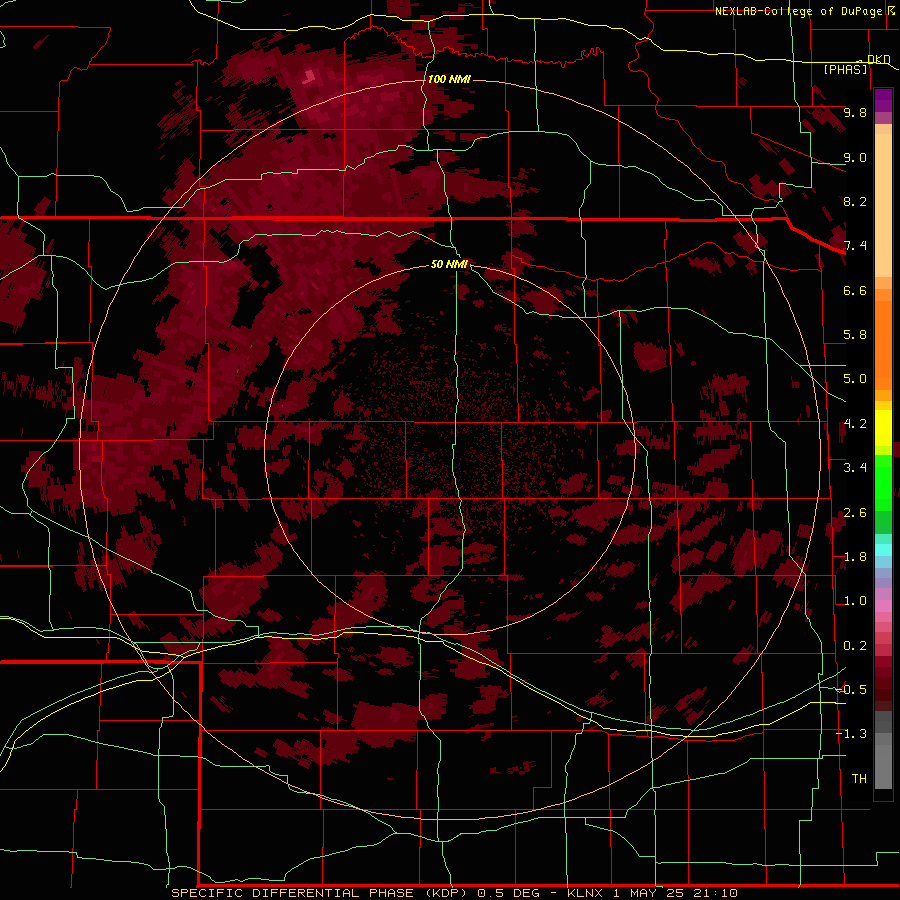Click the purple band atop the color bar

point(883,101)
